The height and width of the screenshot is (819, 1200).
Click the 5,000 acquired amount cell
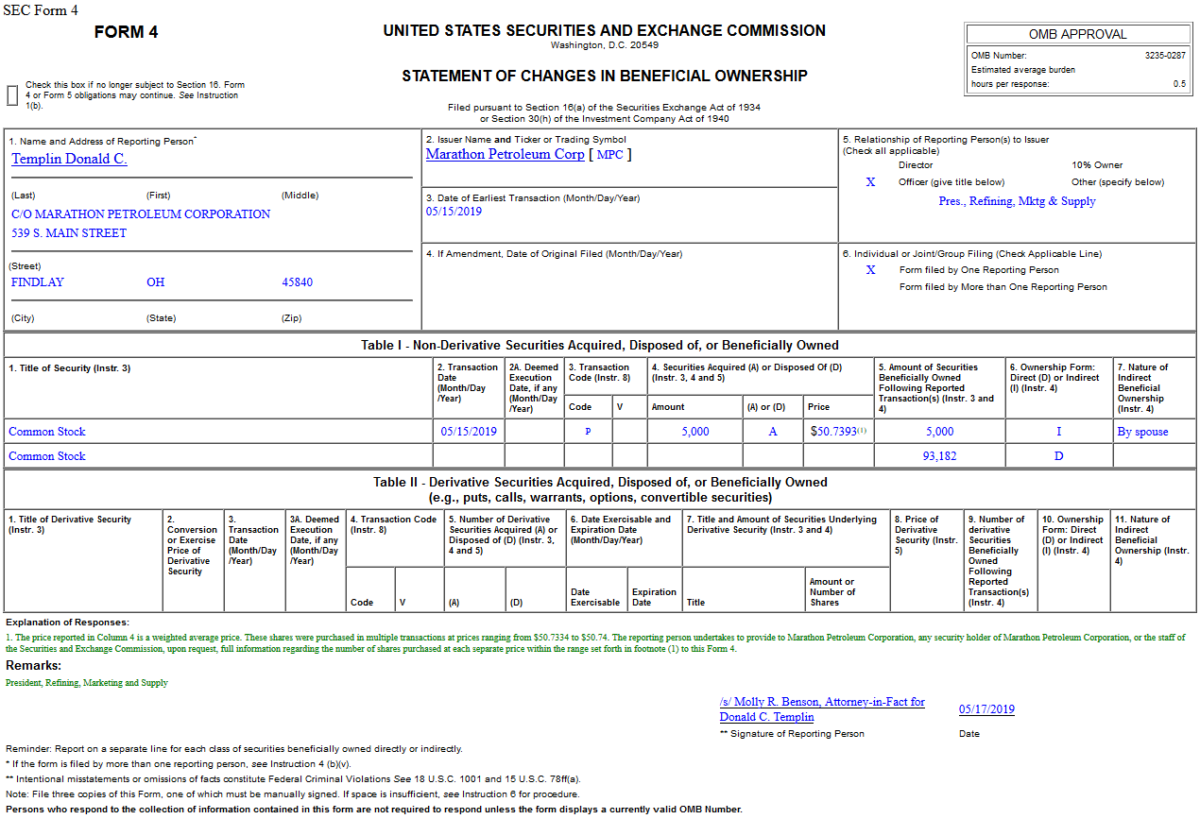[x=695, y=432]
